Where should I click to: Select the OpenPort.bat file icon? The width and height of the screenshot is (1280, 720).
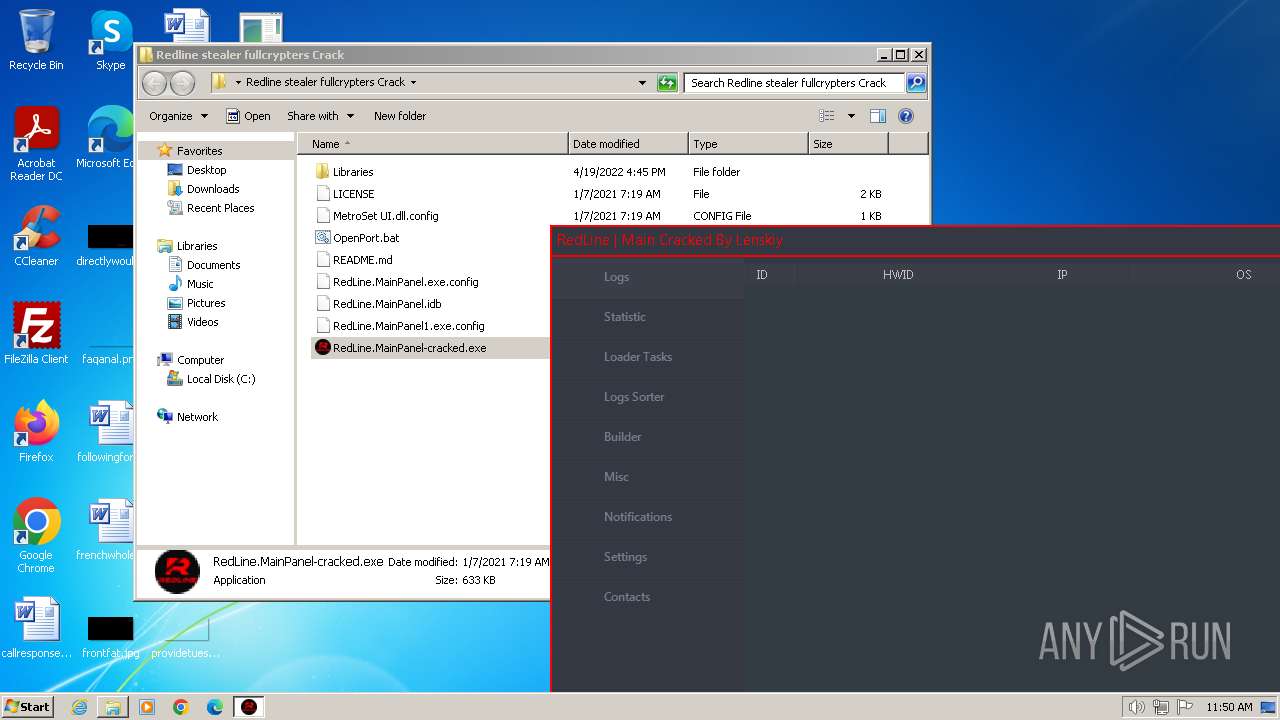[323, 238]
